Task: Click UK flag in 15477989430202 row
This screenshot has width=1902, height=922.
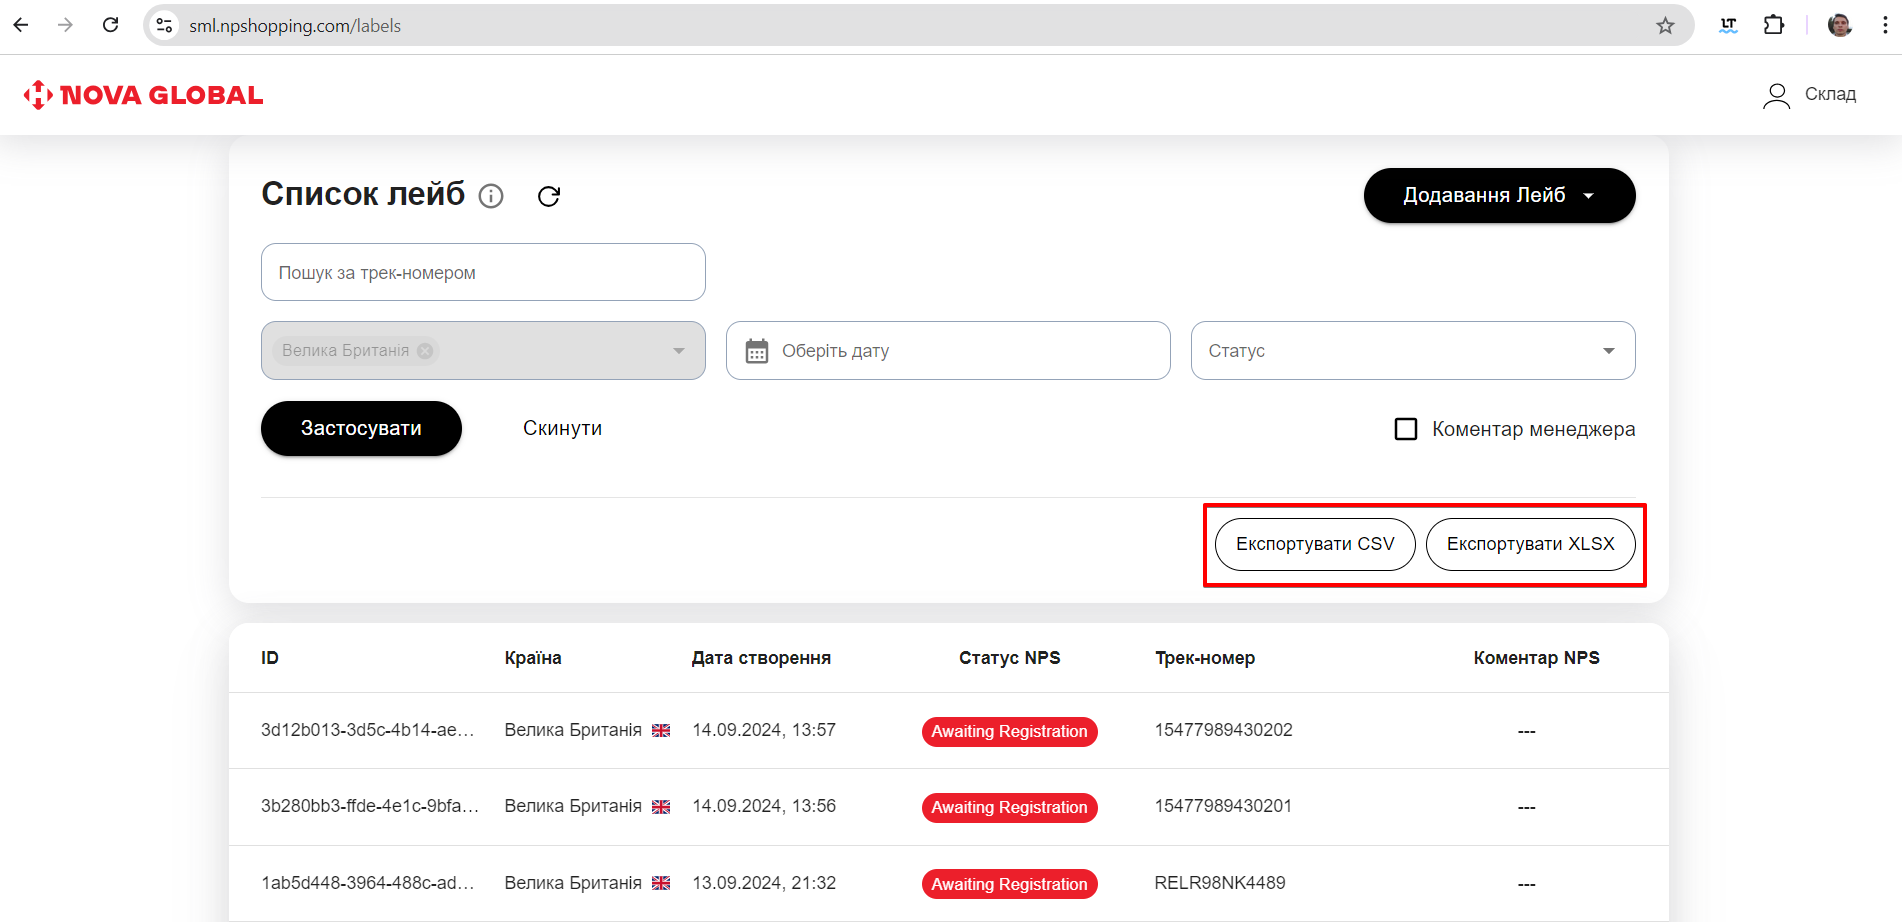Action: (x=661, y=731)
